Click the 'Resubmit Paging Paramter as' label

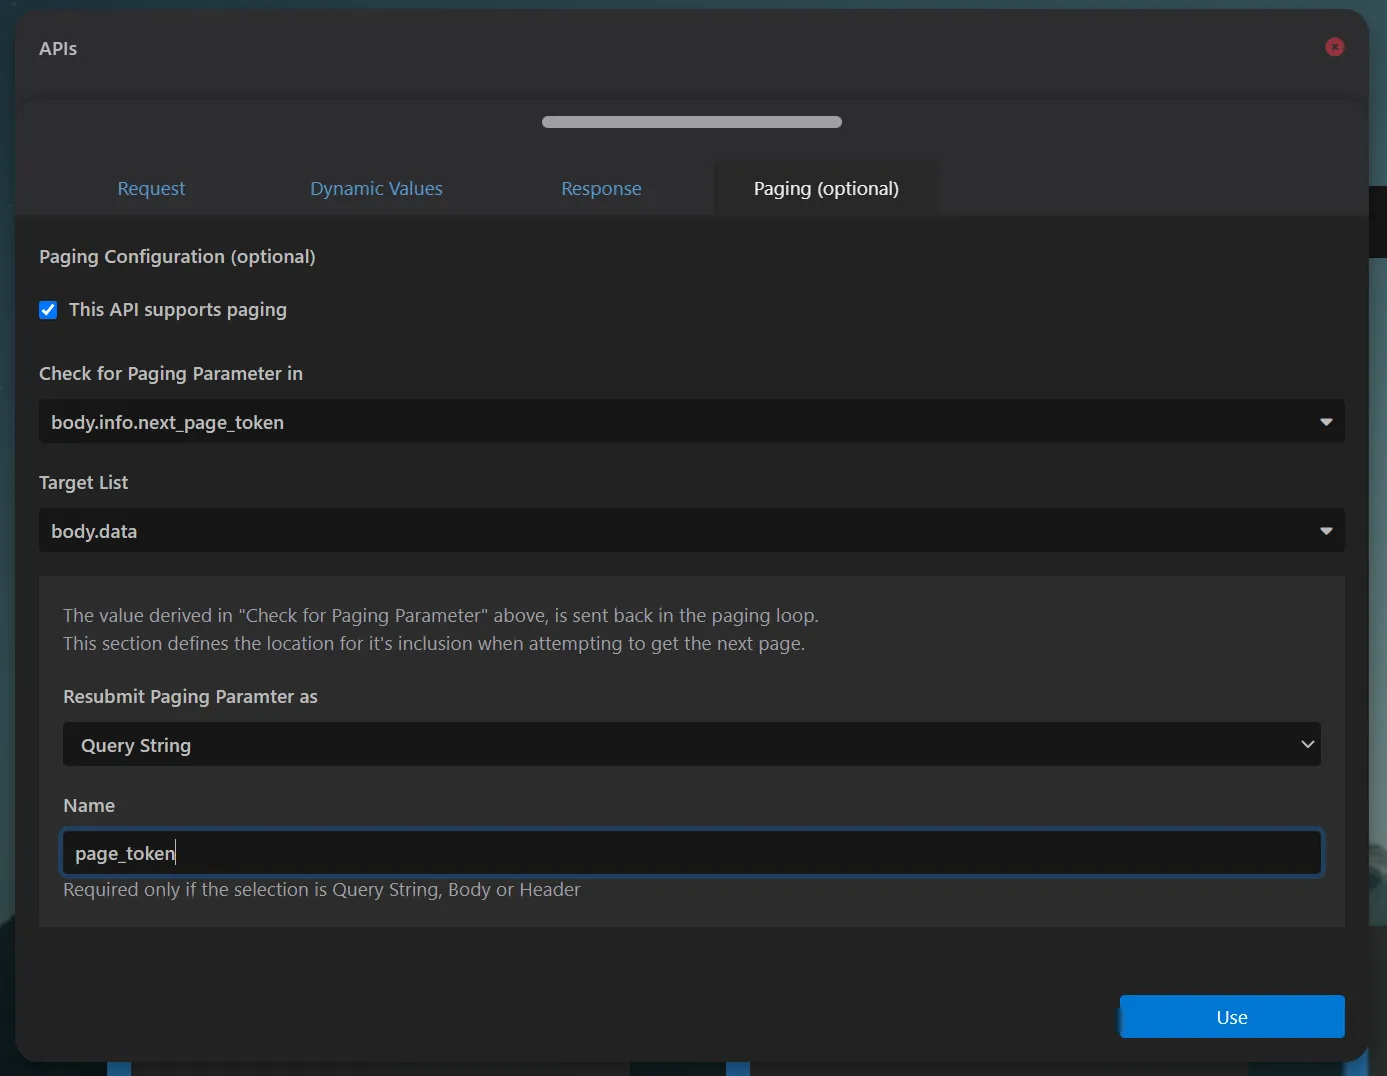pyautogui.click(x=190, y=697)
